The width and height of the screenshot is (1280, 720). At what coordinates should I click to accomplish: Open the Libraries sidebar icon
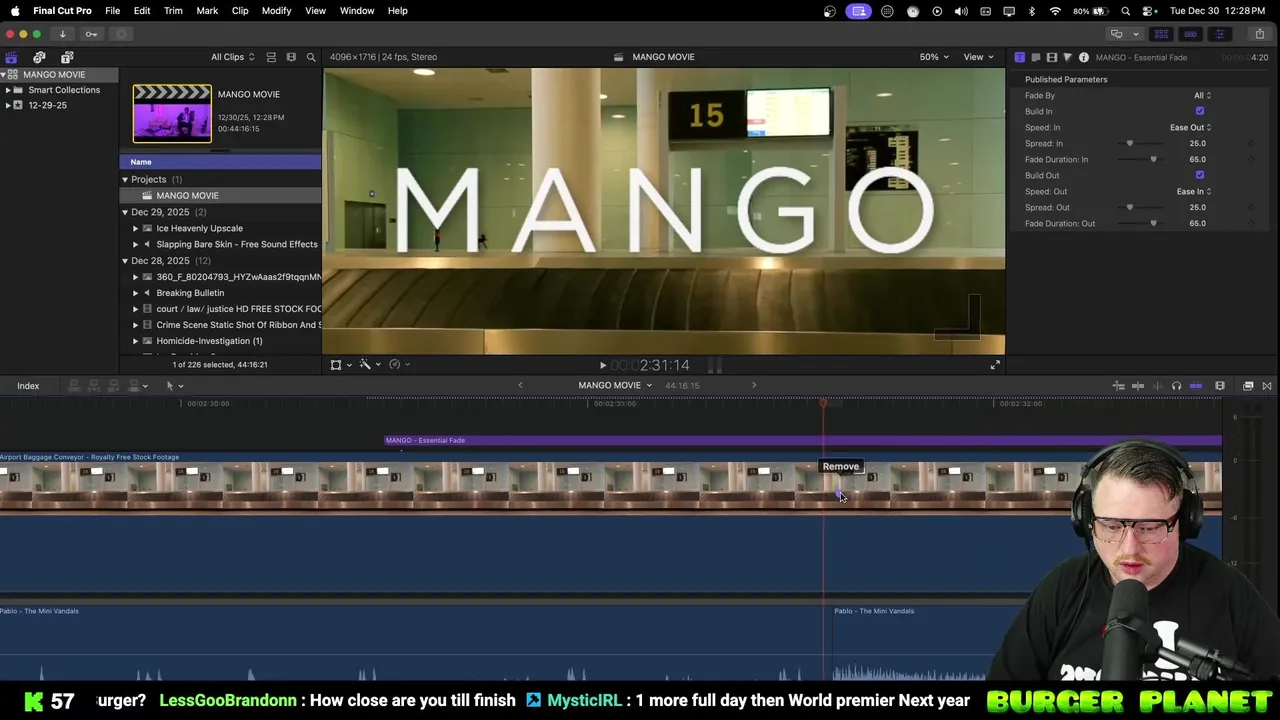point(11,57)
